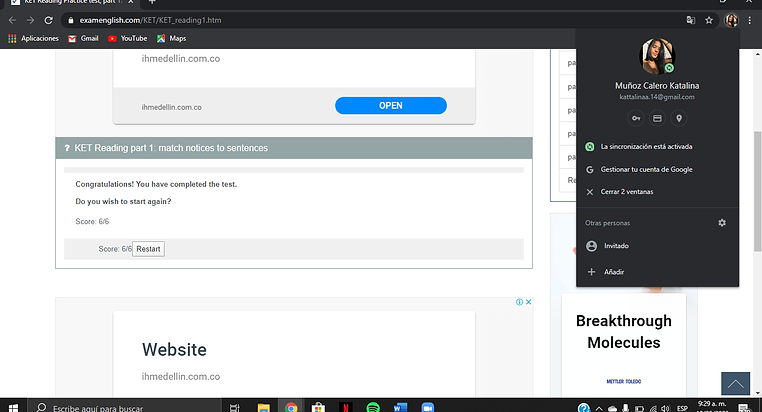Open the Chrome three-dot menu
The image size is (762, 412).
pos(750,20)
